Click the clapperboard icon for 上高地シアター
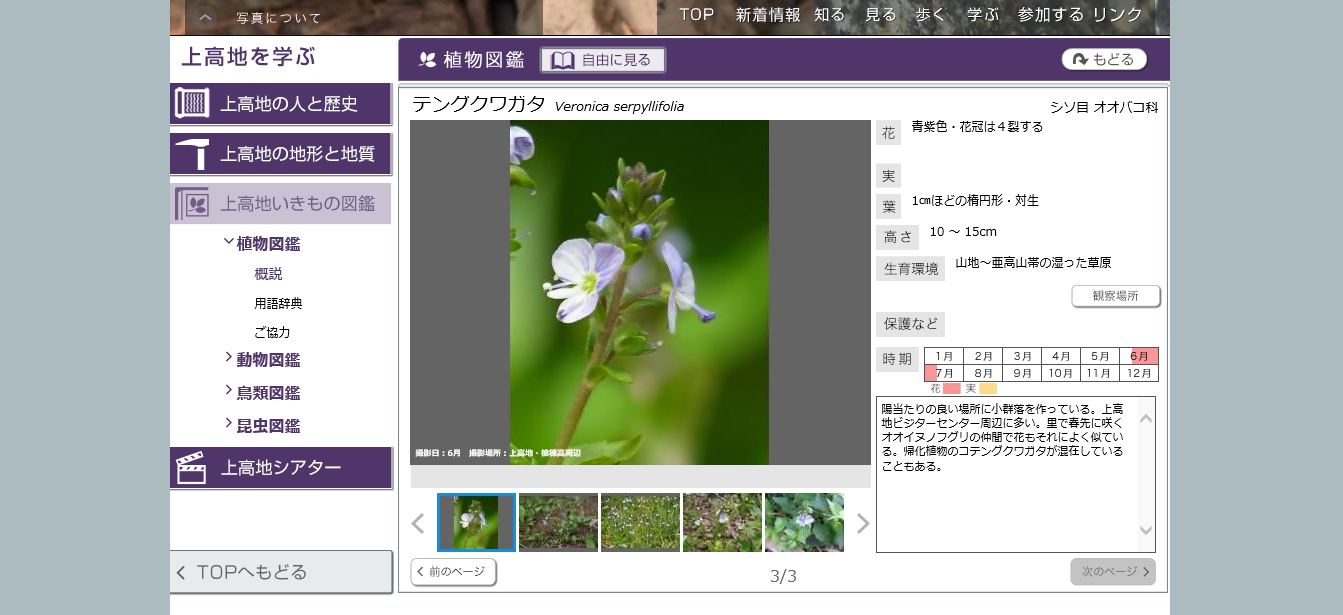 click(191, 468)
